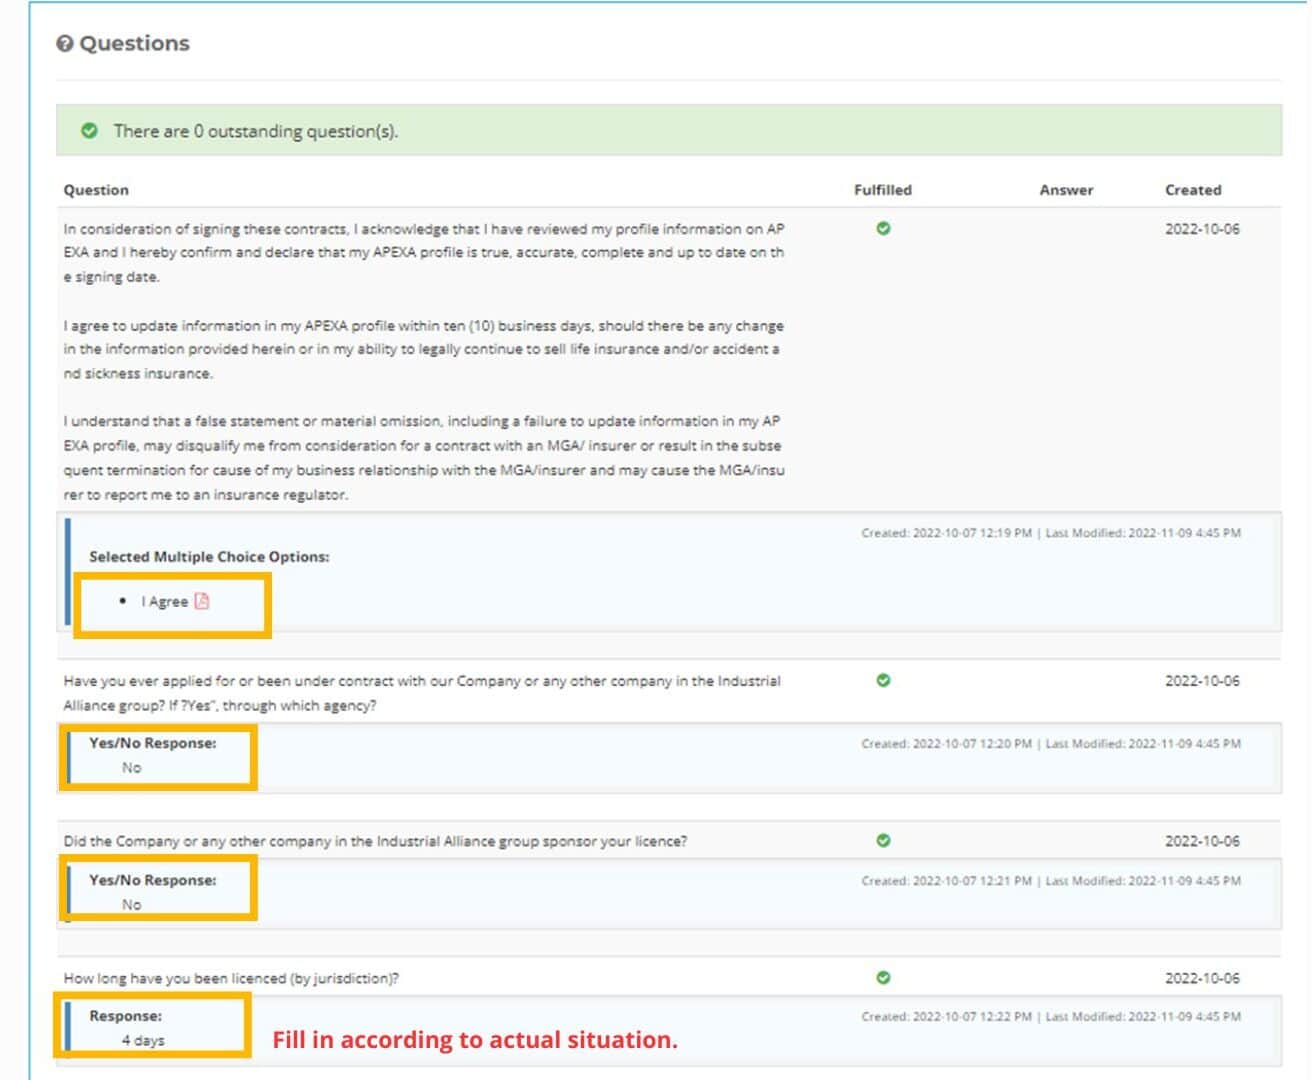Viewport: 1312px width, 1080px height.
Task: Click fulfilled checkmark for Industrial Alliance contract question
Action: pos(883,681)
